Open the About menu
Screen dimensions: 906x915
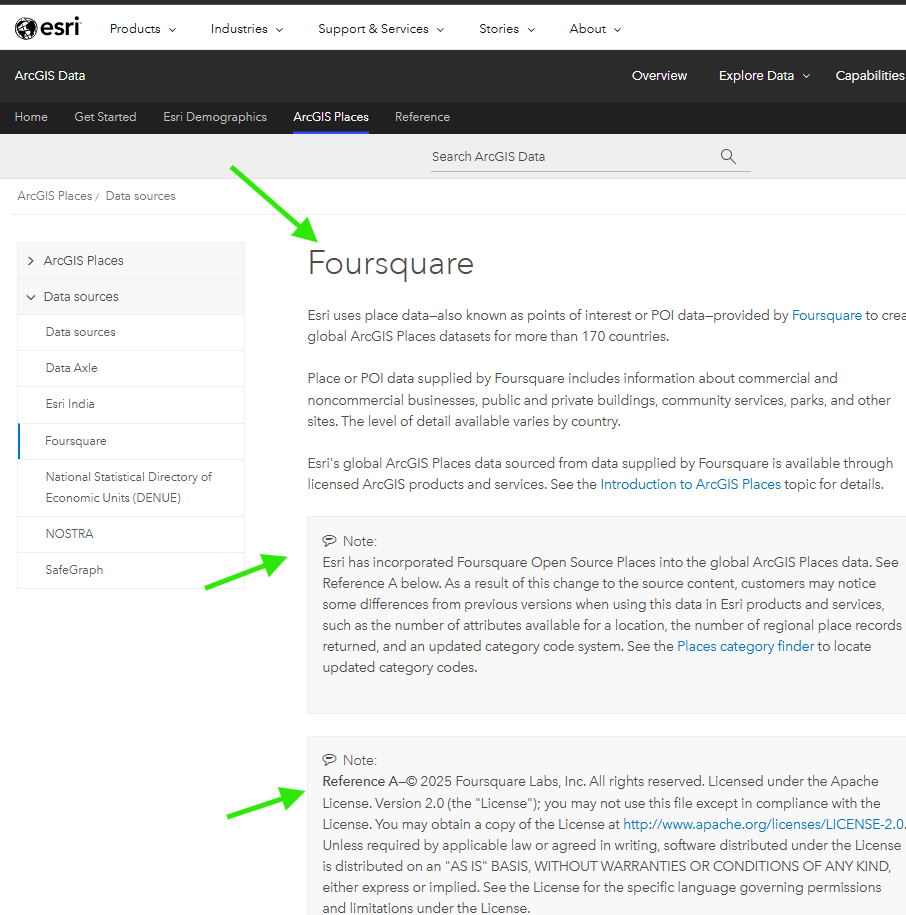pyautogui.click(x=595, y=29)
